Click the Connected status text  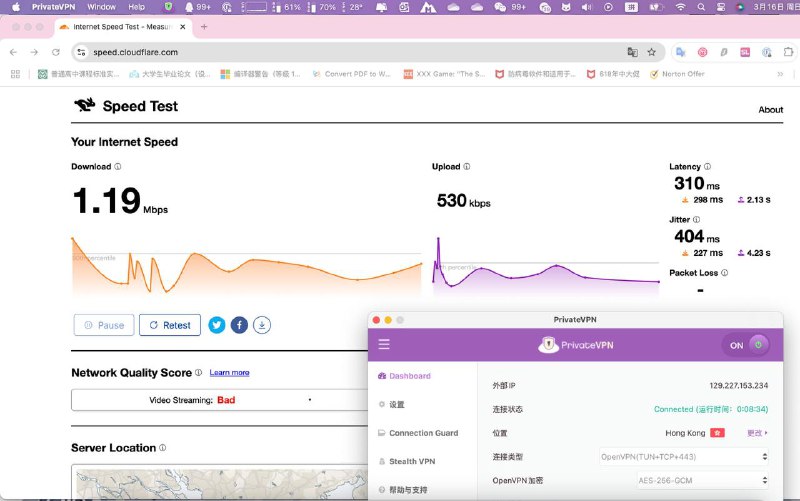pyautogui.click(x=711, y=409)
